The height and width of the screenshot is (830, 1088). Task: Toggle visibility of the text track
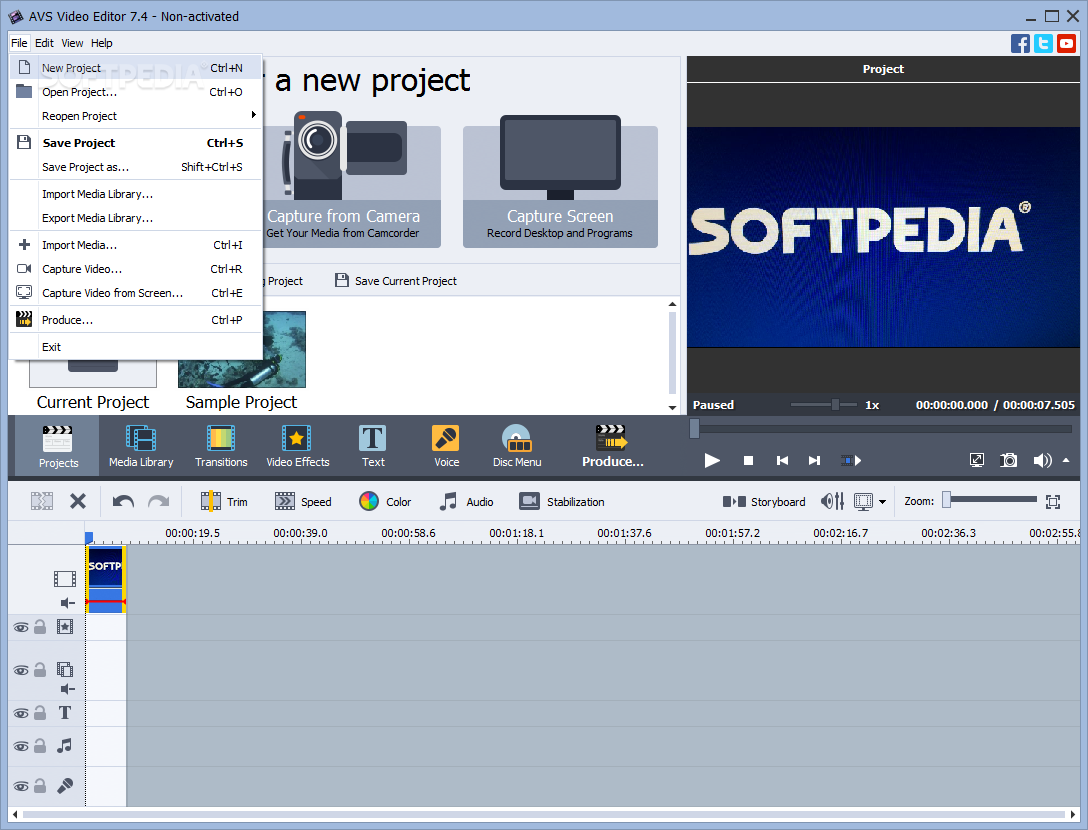pos(21,713)
